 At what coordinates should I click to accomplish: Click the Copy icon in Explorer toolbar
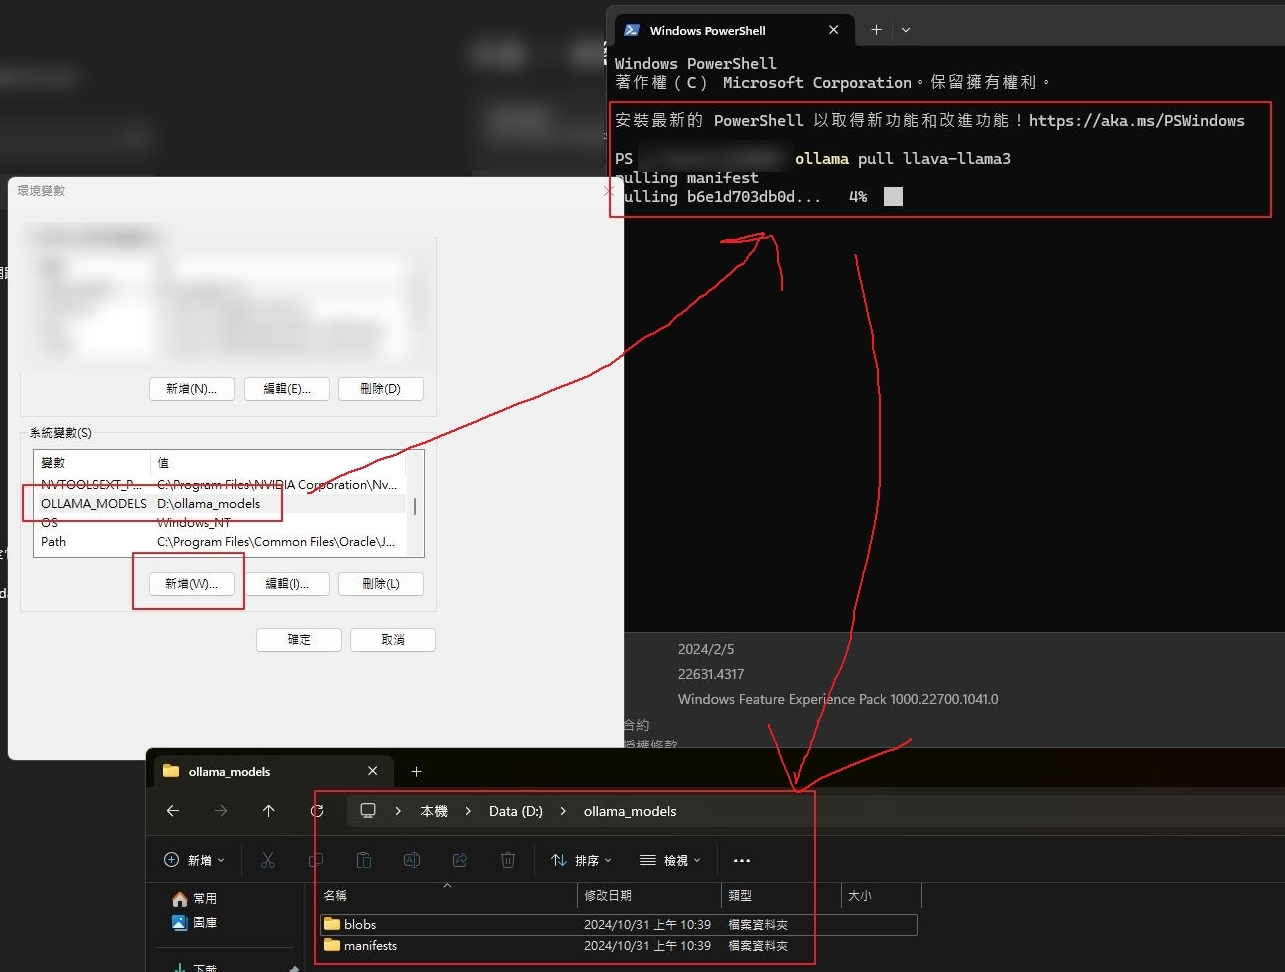(x=316, y=860)
